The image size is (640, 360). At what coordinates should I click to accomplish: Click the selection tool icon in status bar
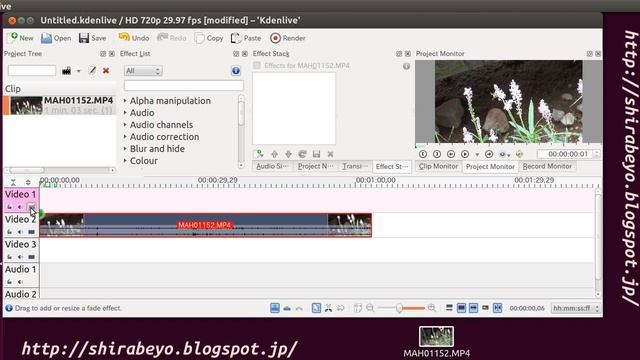[316, 308]
